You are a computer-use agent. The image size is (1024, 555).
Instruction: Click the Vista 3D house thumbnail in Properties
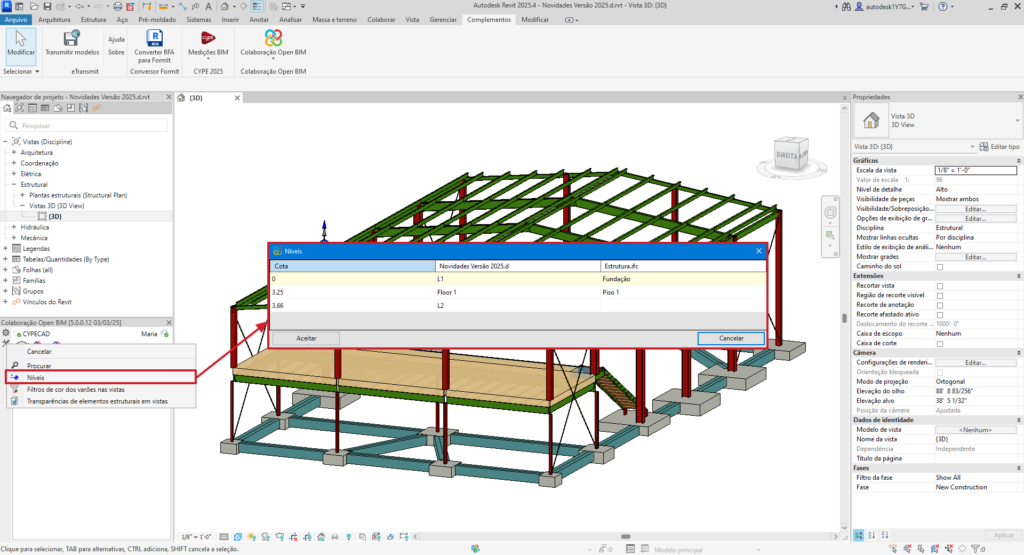coord(871,120)
